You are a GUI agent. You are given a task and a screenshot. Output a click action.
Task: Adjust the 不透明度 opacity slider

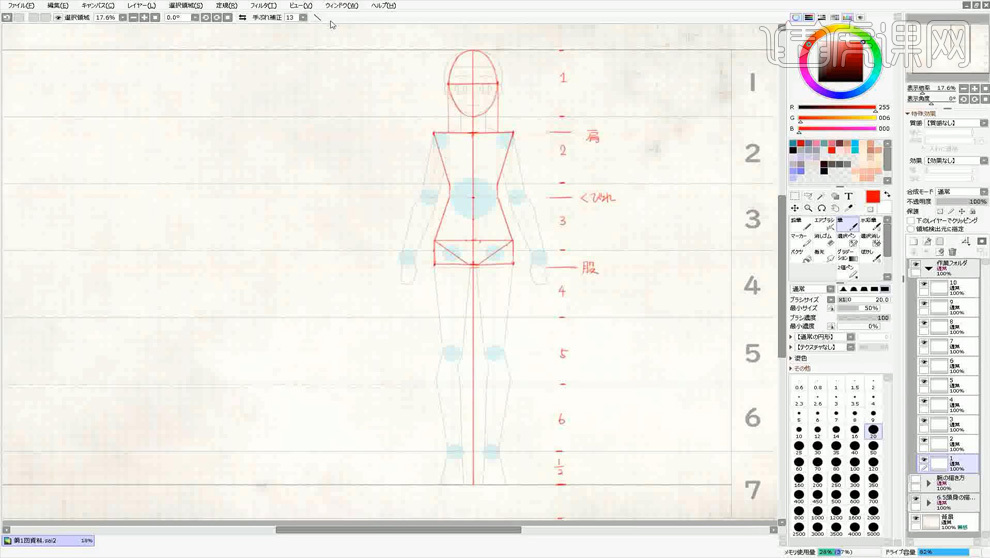[x=960, y=201]
